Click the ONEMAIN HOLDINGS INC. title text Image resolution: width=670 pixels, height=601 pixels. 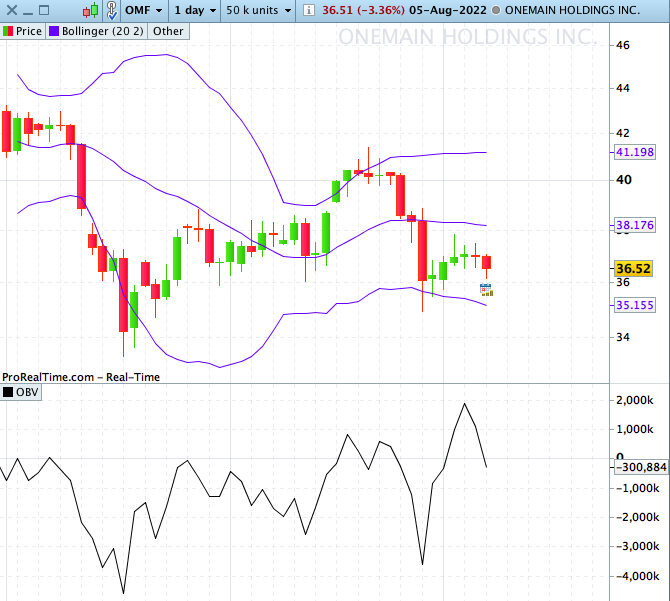(x=572, y=10)
